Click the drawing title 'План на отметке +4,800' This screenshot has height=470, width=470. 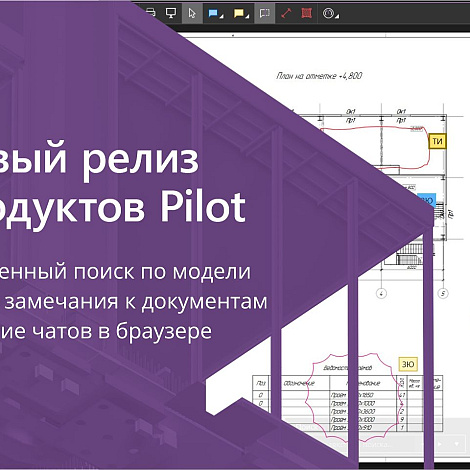pyautogui.click(x=319, y=76)
